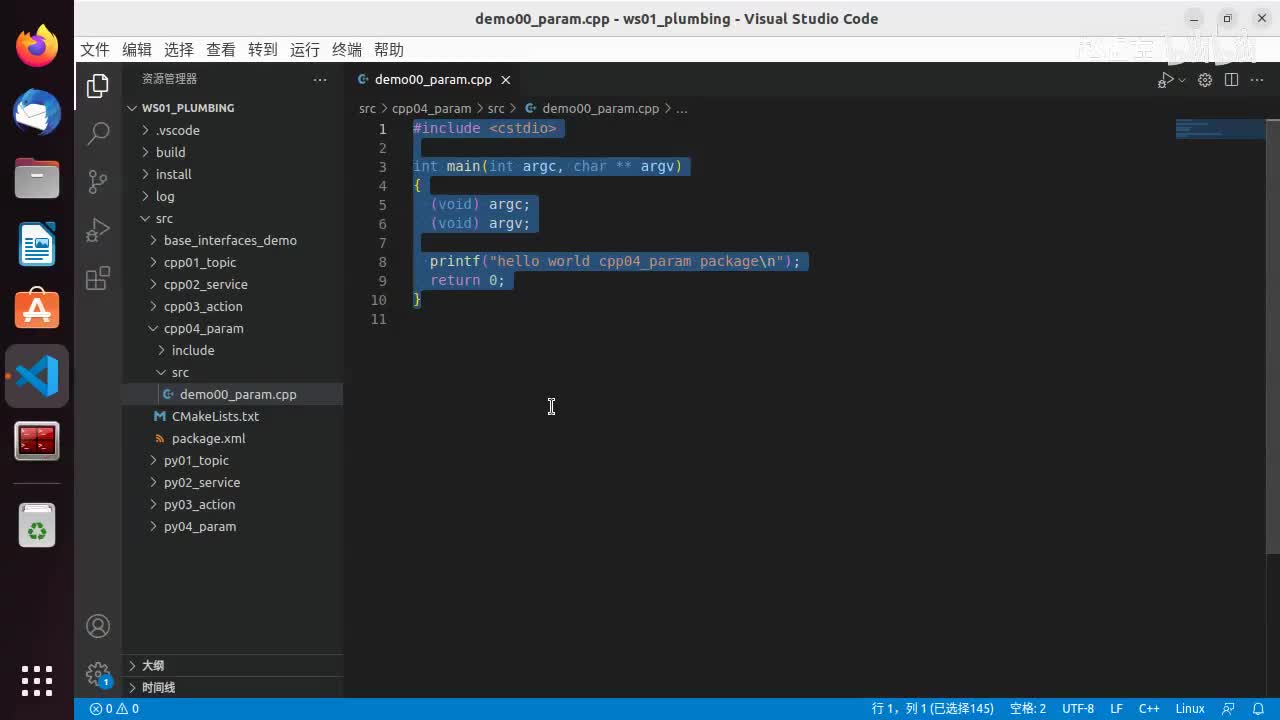1280x720 pixels.
Task: Open CMakeLists.txt file
Action: click(233, 416)
